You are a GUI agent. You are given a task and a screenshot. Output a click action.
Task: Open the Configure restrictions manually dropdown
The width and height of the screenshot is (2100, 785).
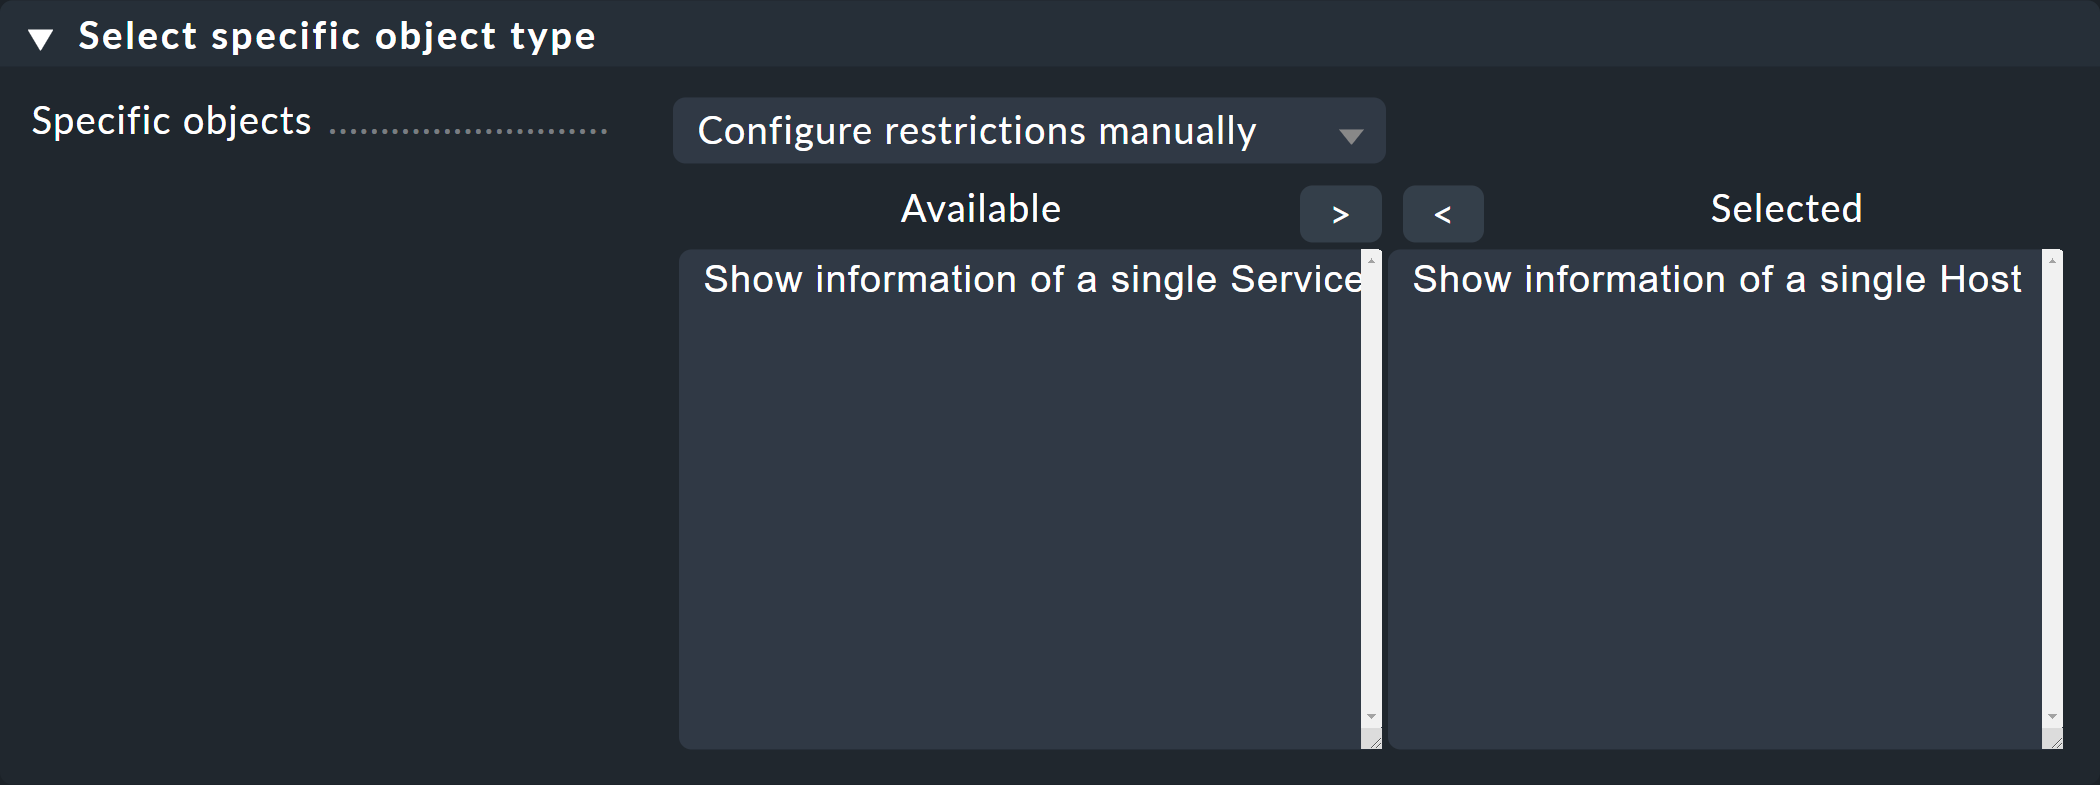click(x=1027, y=131)
